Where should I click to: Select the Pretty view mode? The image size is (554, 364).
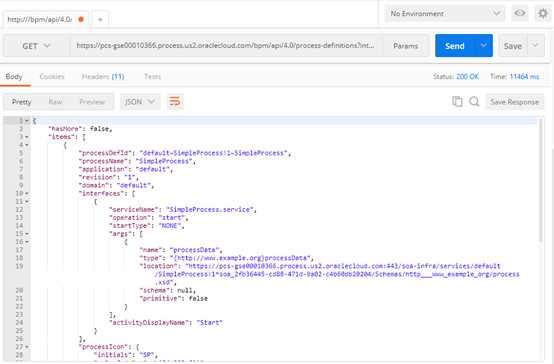tap(22, 102)
